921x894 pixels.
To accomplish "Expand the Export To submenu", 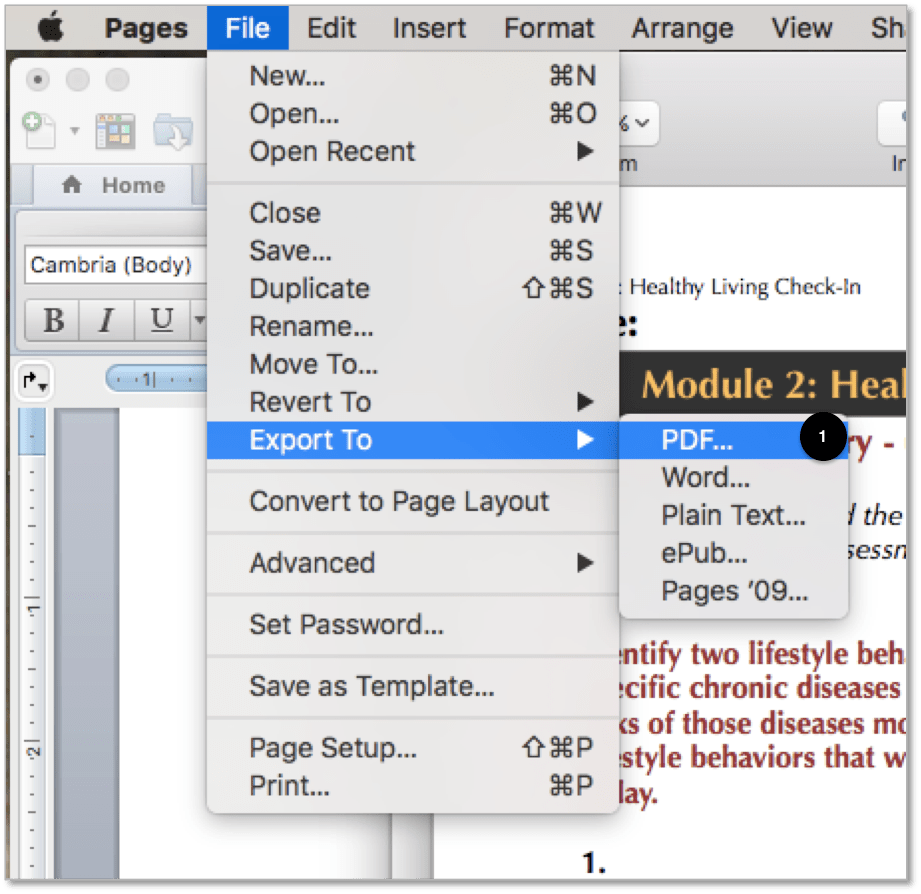I will point(413,440).
